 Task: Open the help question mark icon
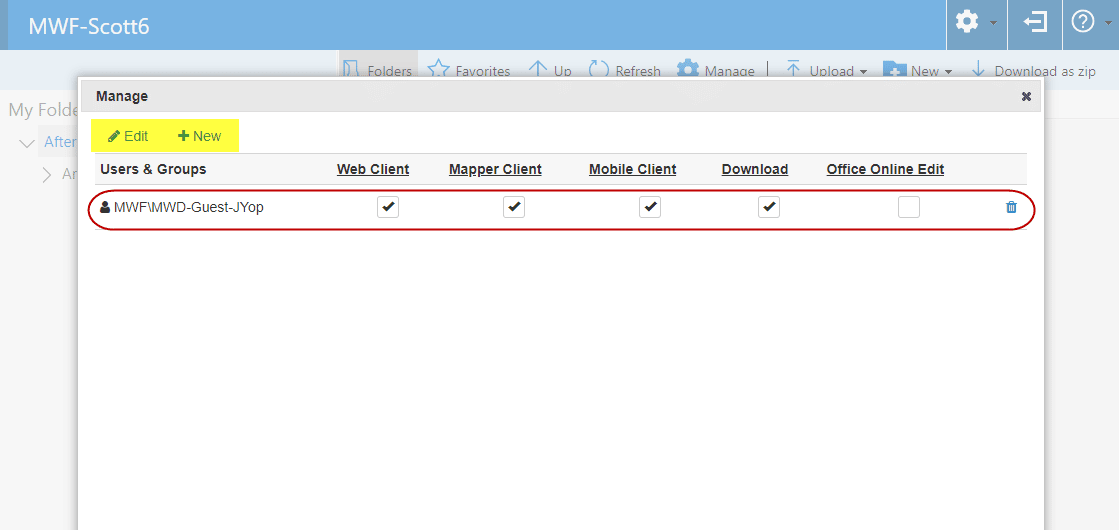[1083, 22]
